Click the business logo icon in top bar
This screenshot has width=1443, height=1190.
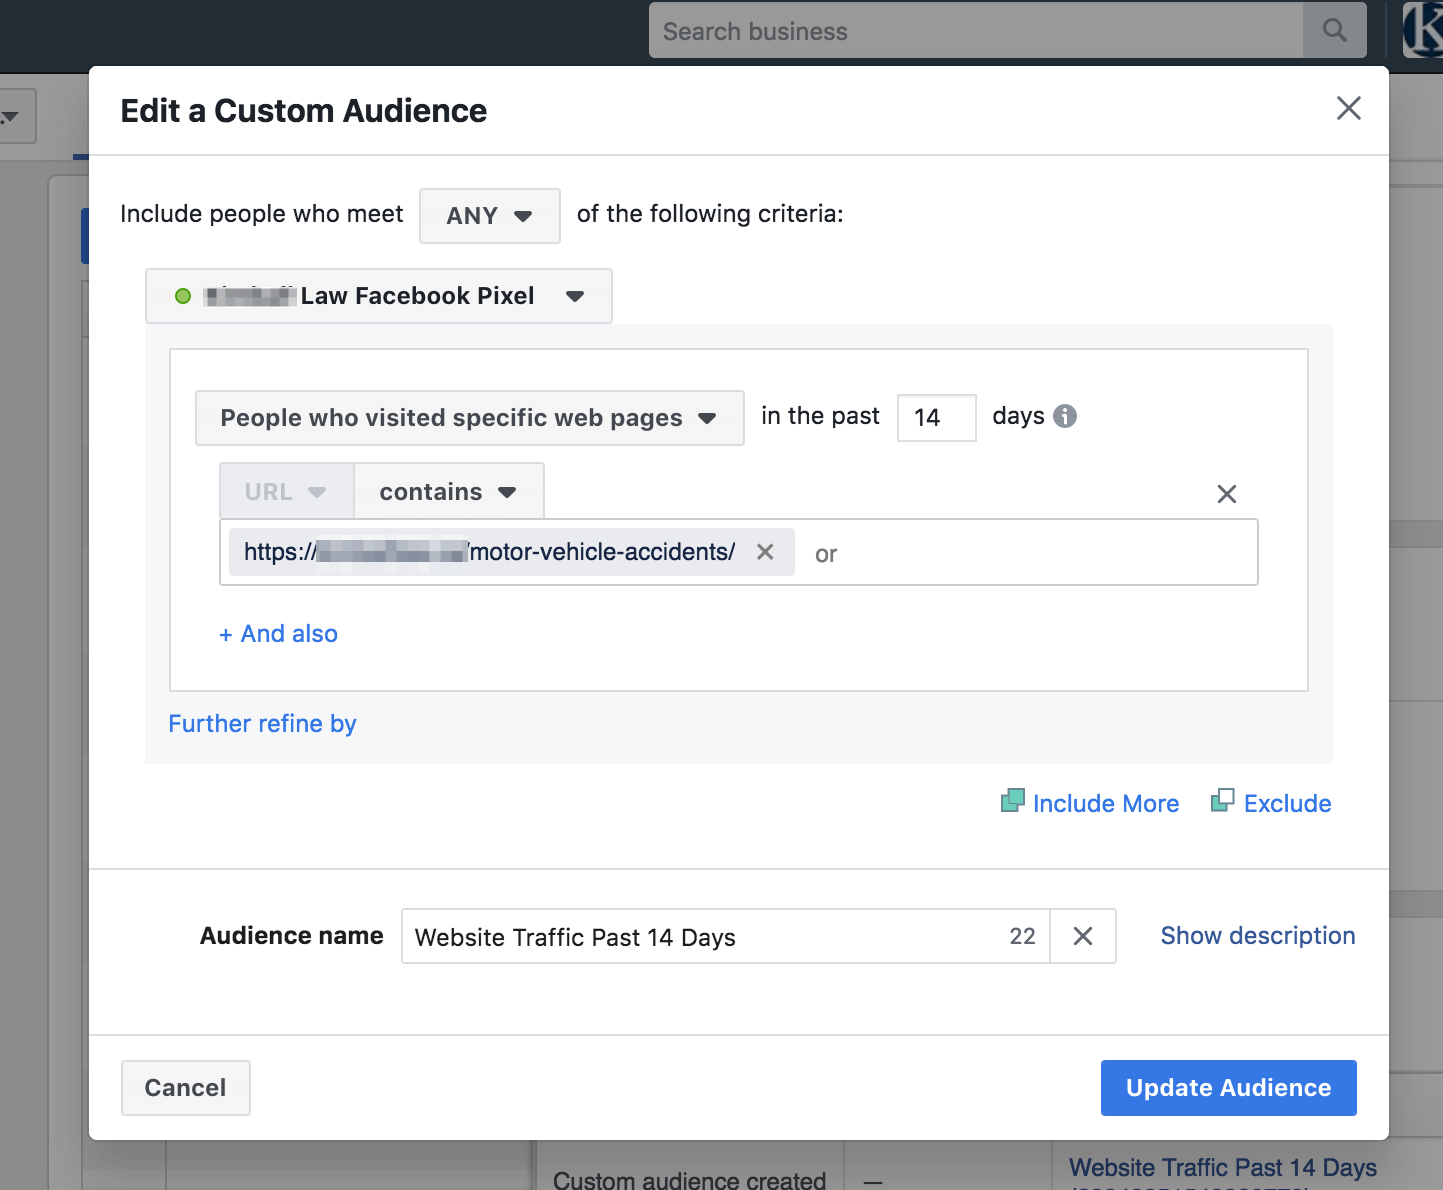[1422, 30]
